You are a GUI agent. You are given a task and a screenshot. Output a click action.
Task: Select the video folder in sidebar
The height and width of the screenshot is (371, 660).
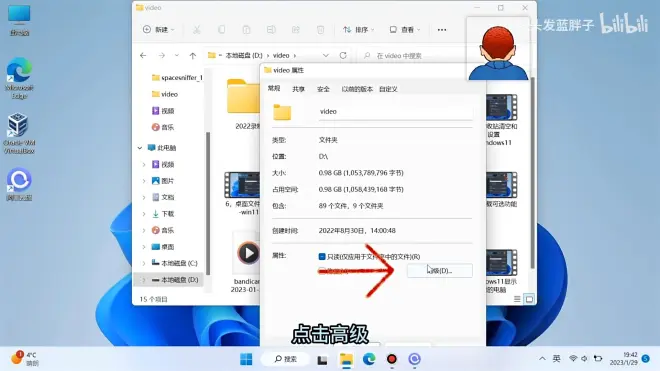[165, 94]
